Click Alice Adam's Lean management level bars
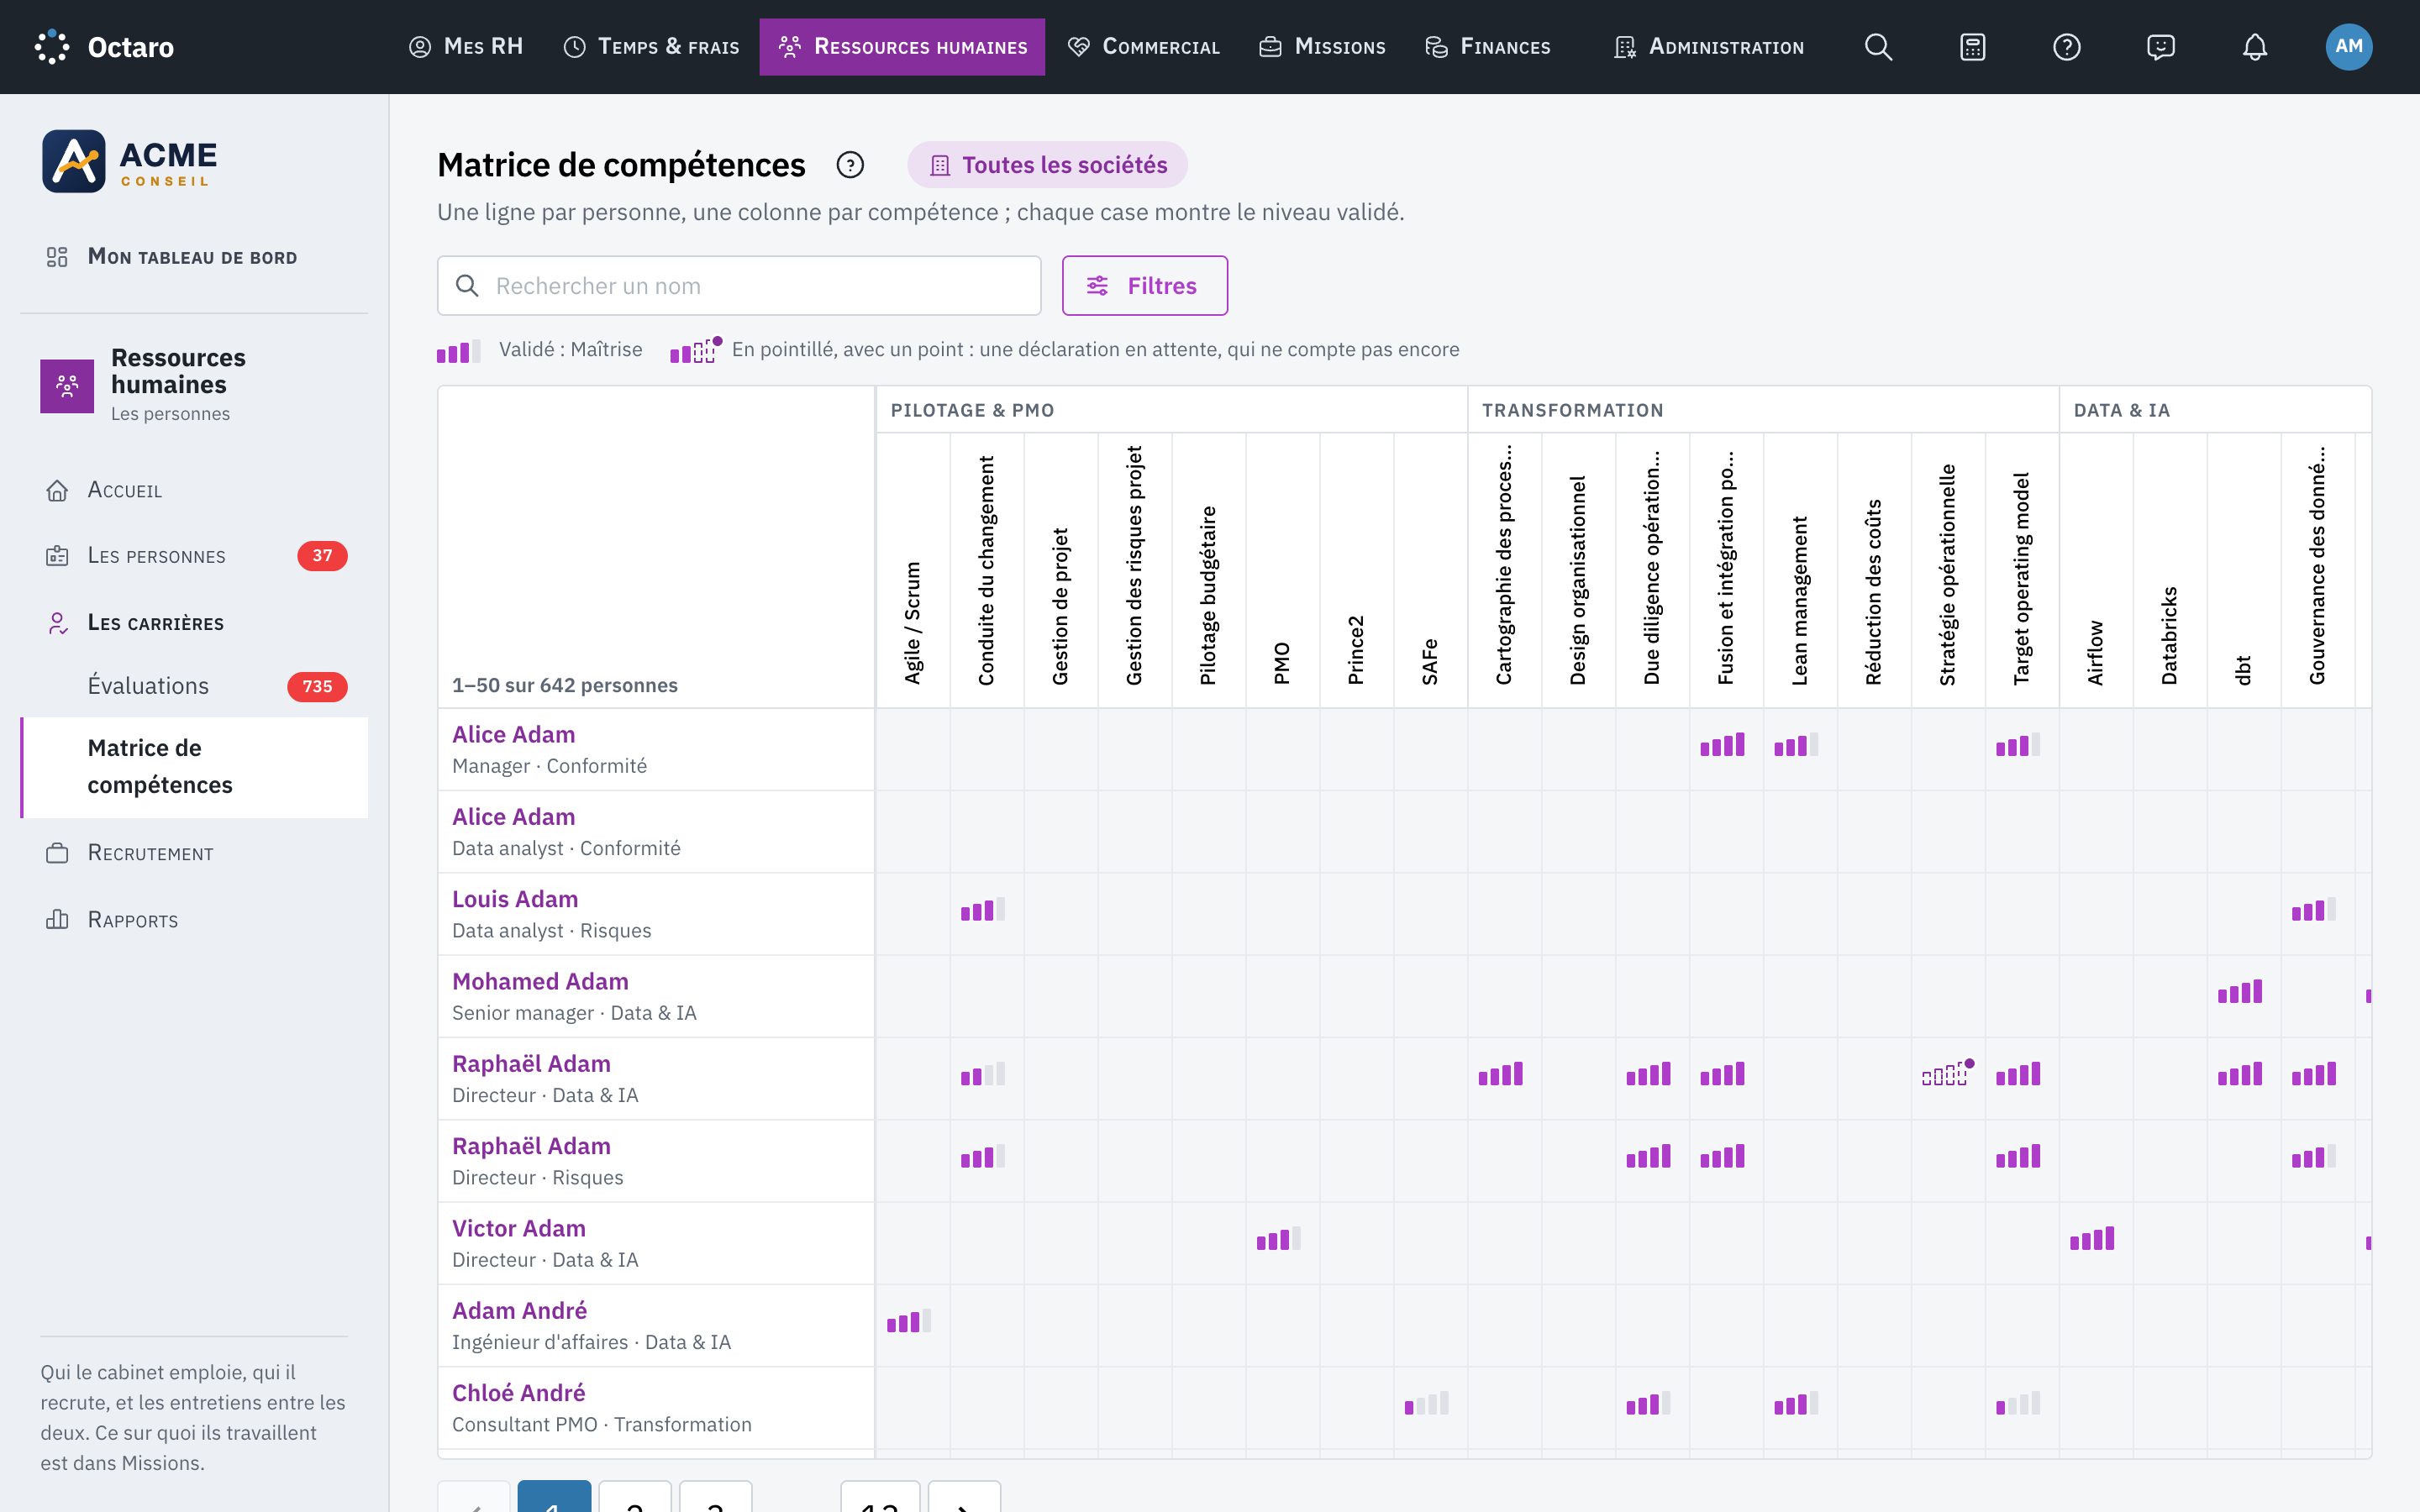2420x1512 pixels. 1797,745
